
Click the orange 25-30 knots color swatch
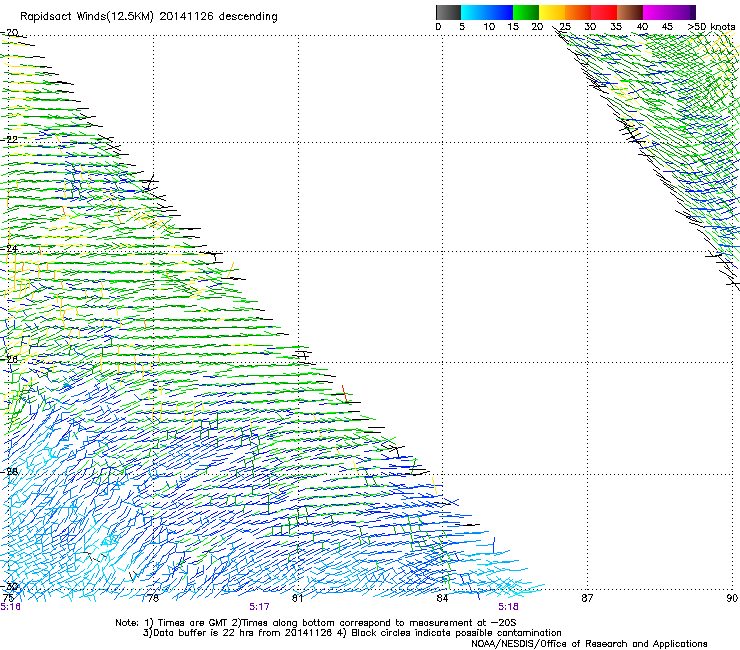[578, 12]
